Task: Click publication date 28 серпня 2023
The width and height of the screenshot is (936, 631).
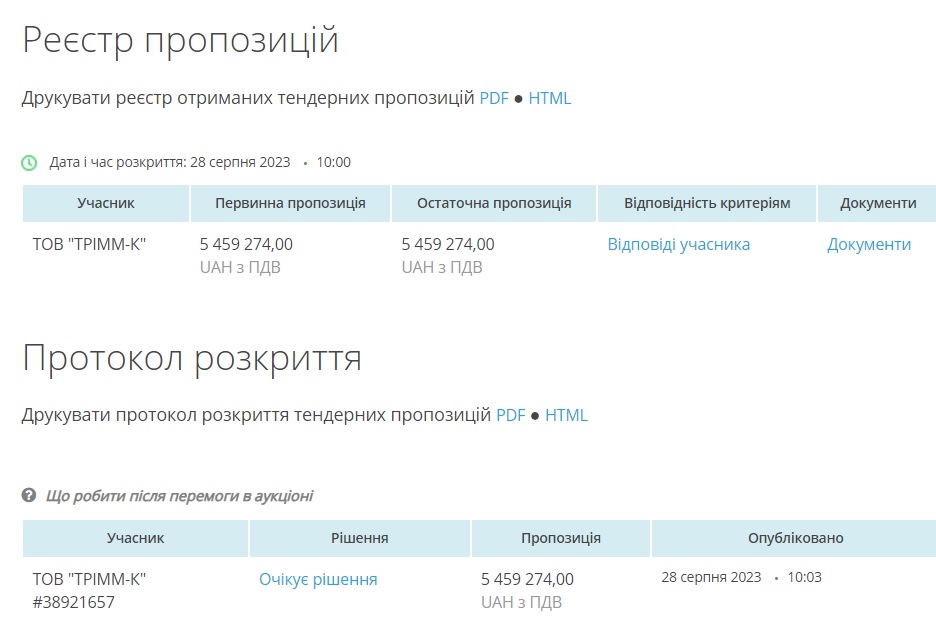Action: pos(711,577)
